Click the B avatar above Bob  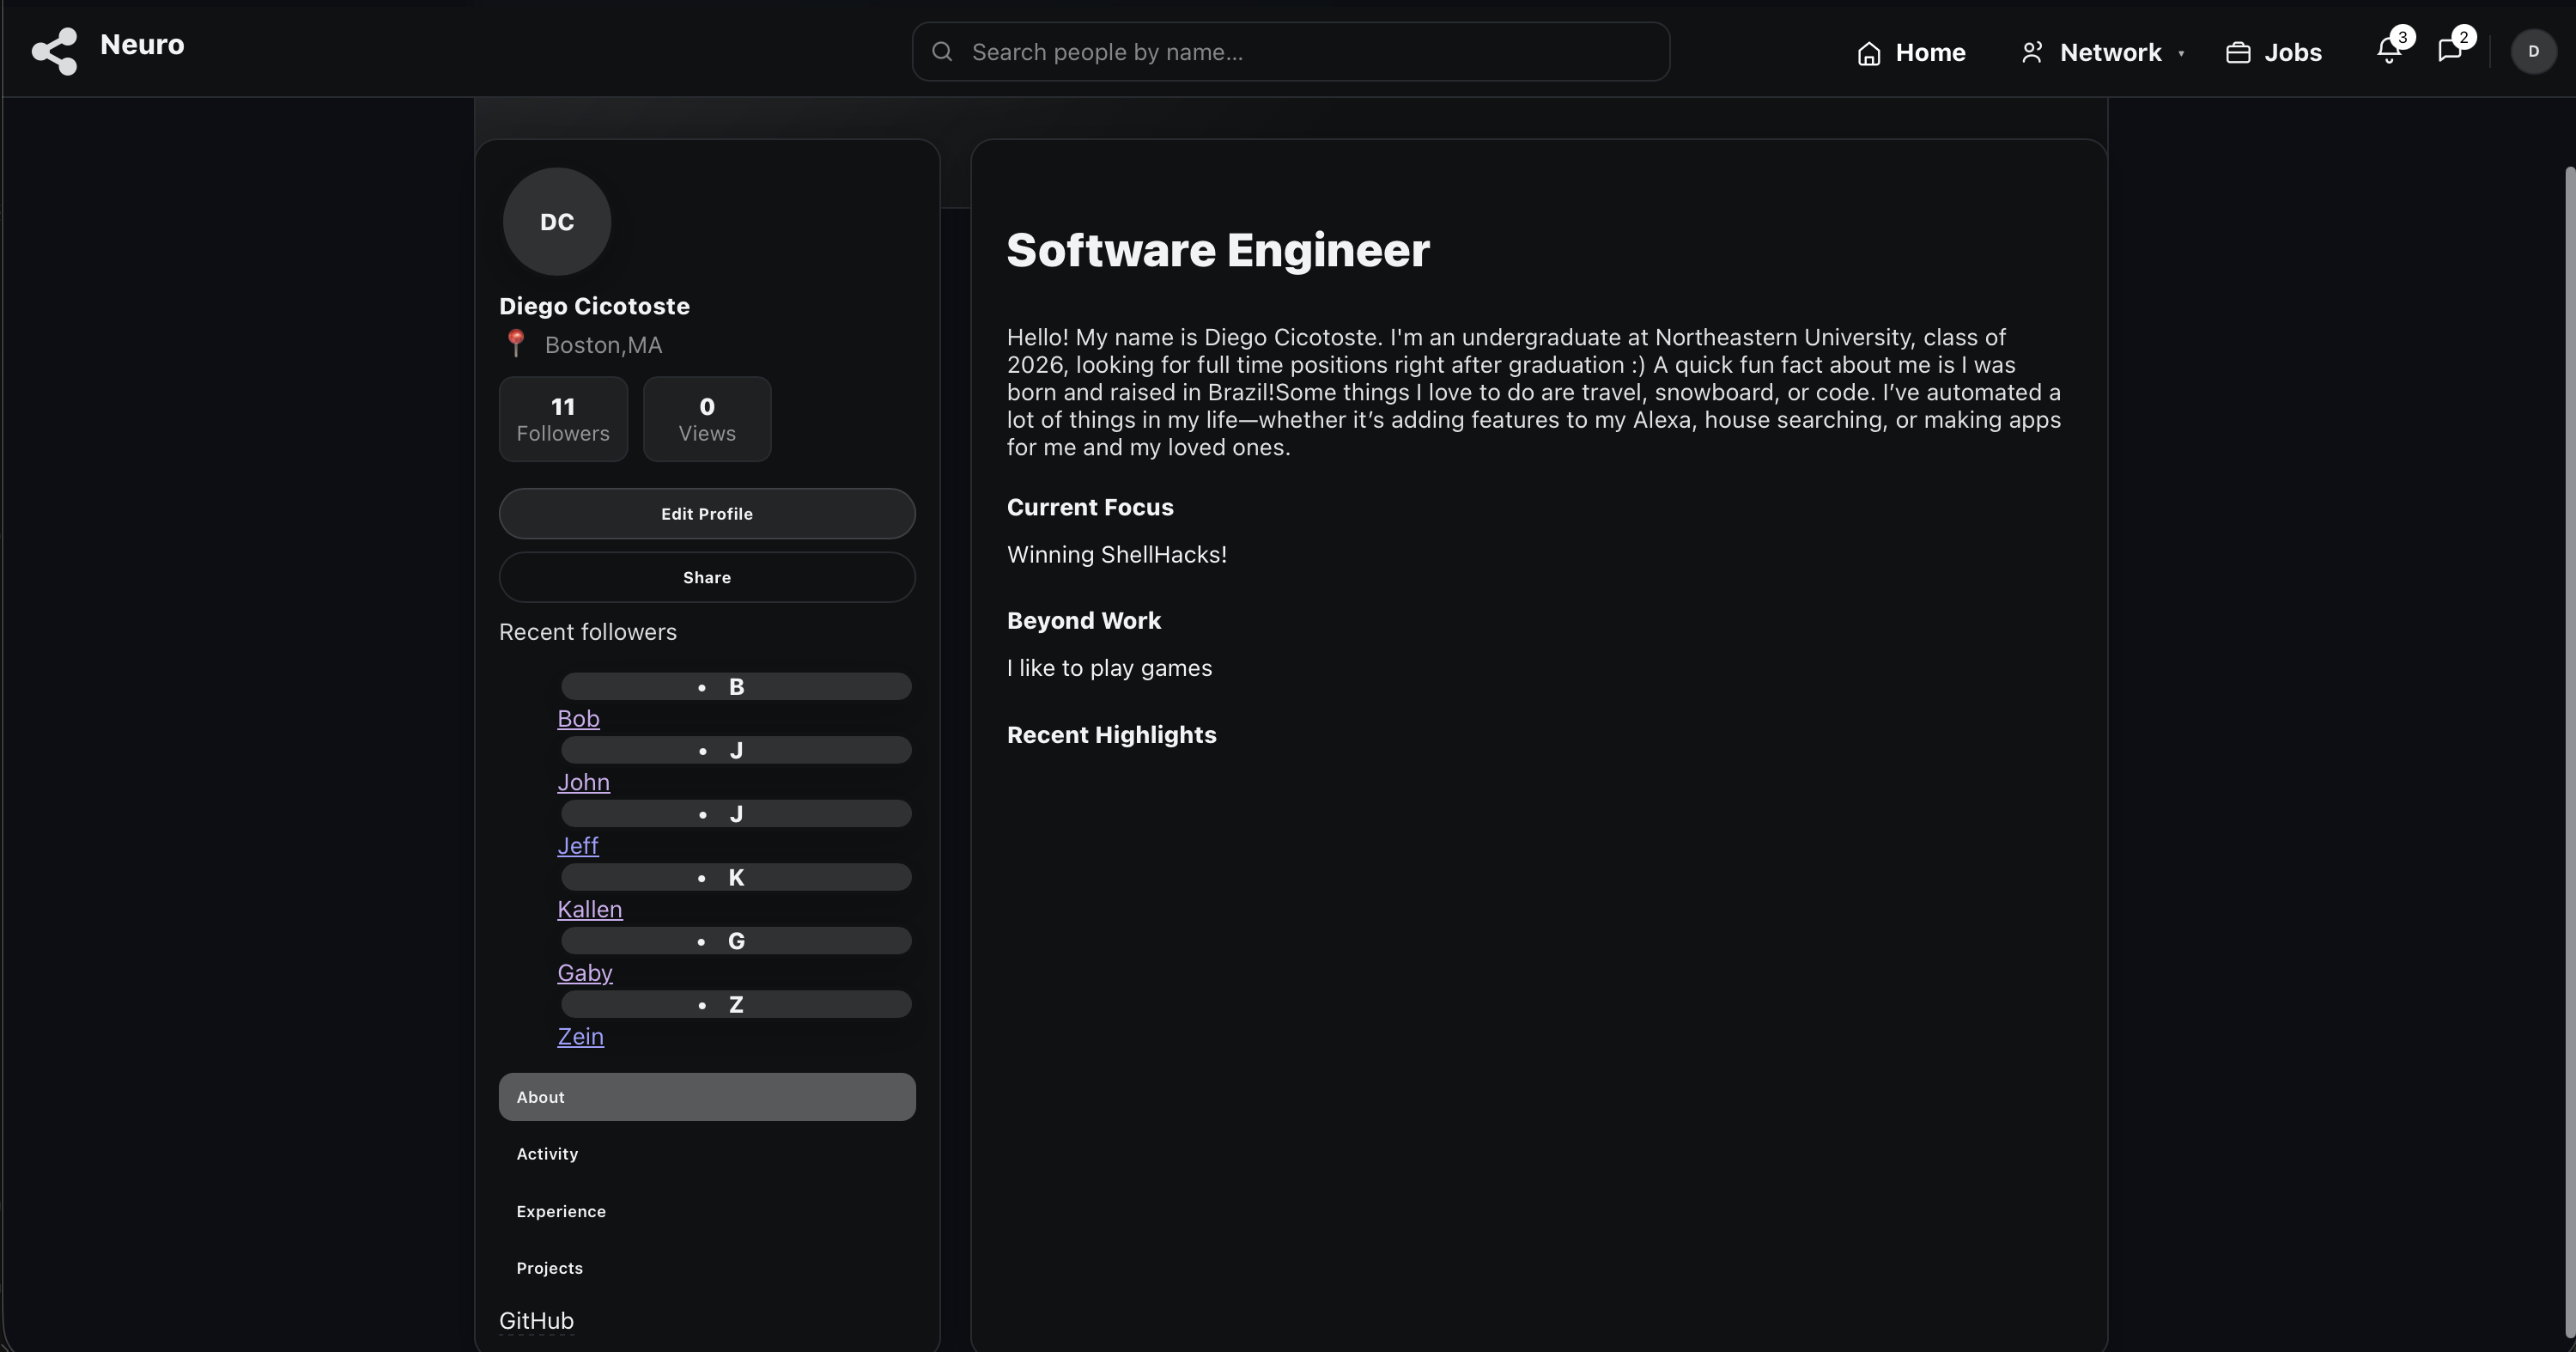[x=736, y=687]
